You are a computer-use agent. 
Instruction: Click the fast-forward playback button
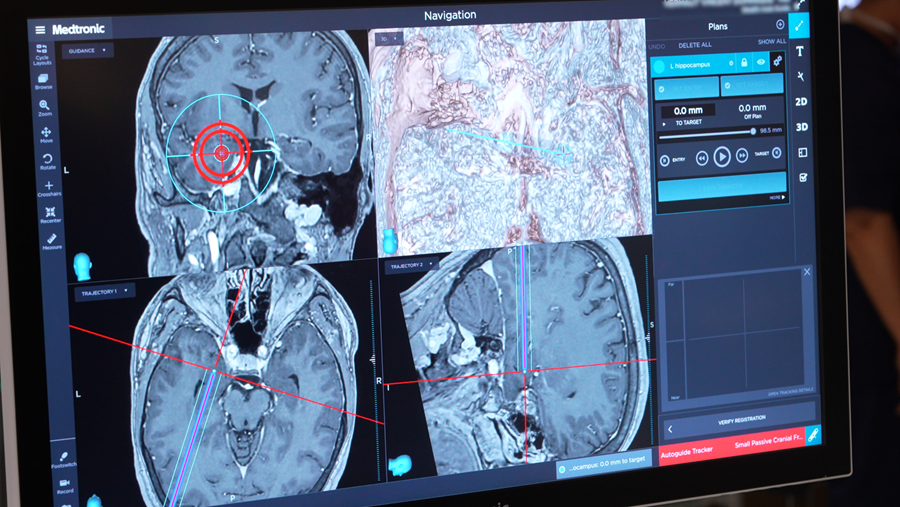(742, 155)
